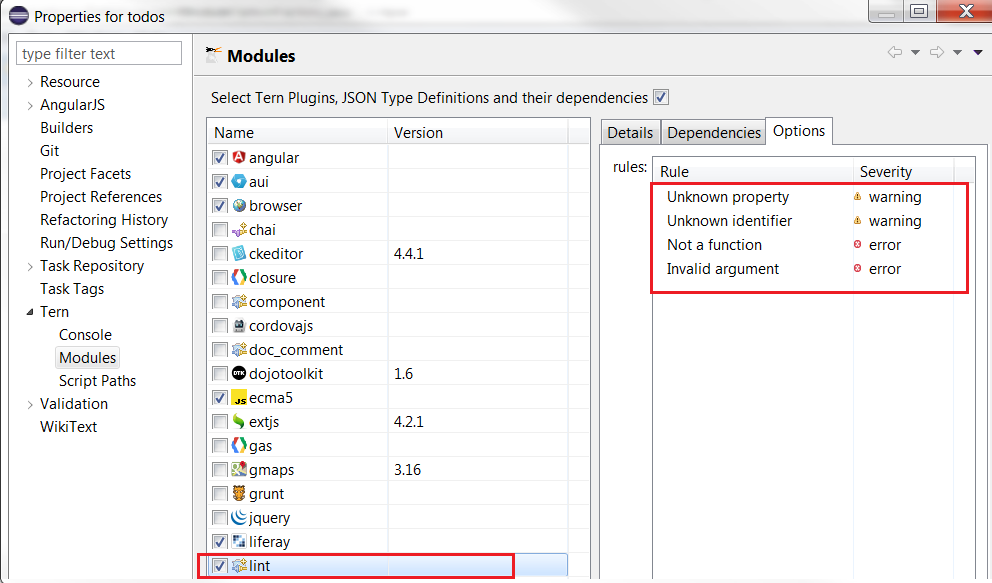
Task: Click the ckeditor module icon
Action: point(239,254)
